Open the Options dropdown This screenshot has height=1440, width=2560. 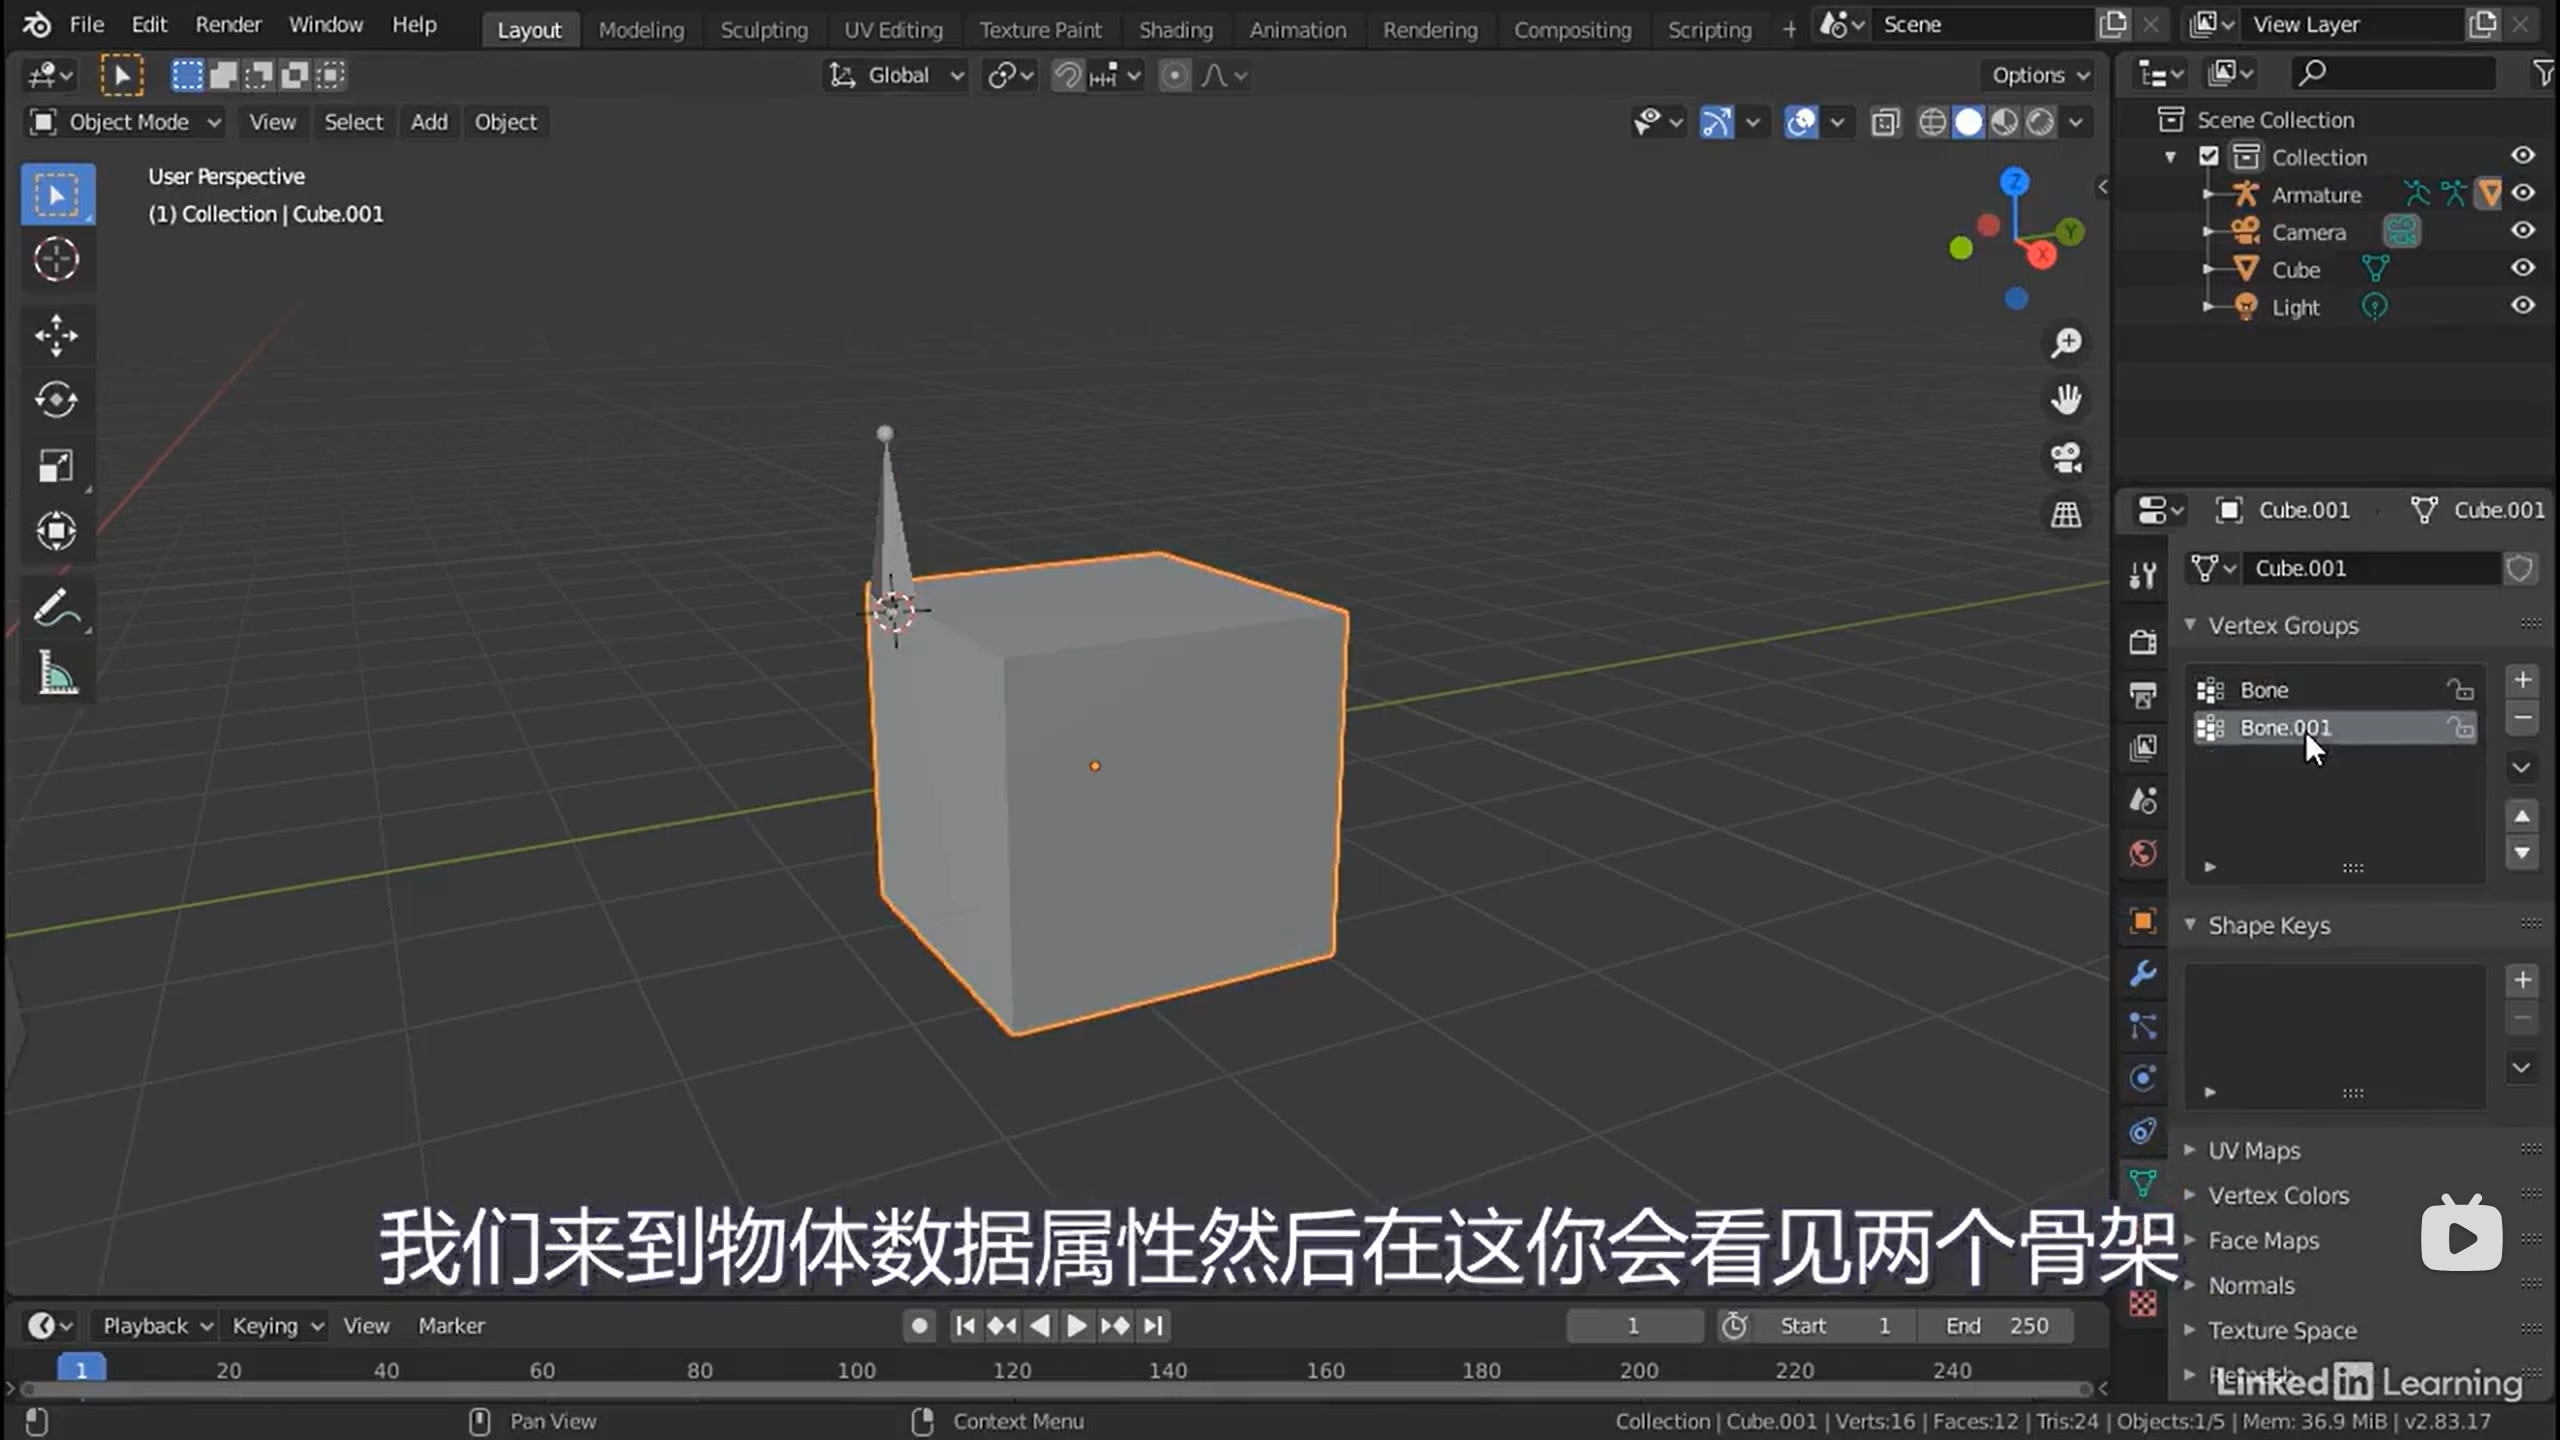click(x=2039, y=76)
